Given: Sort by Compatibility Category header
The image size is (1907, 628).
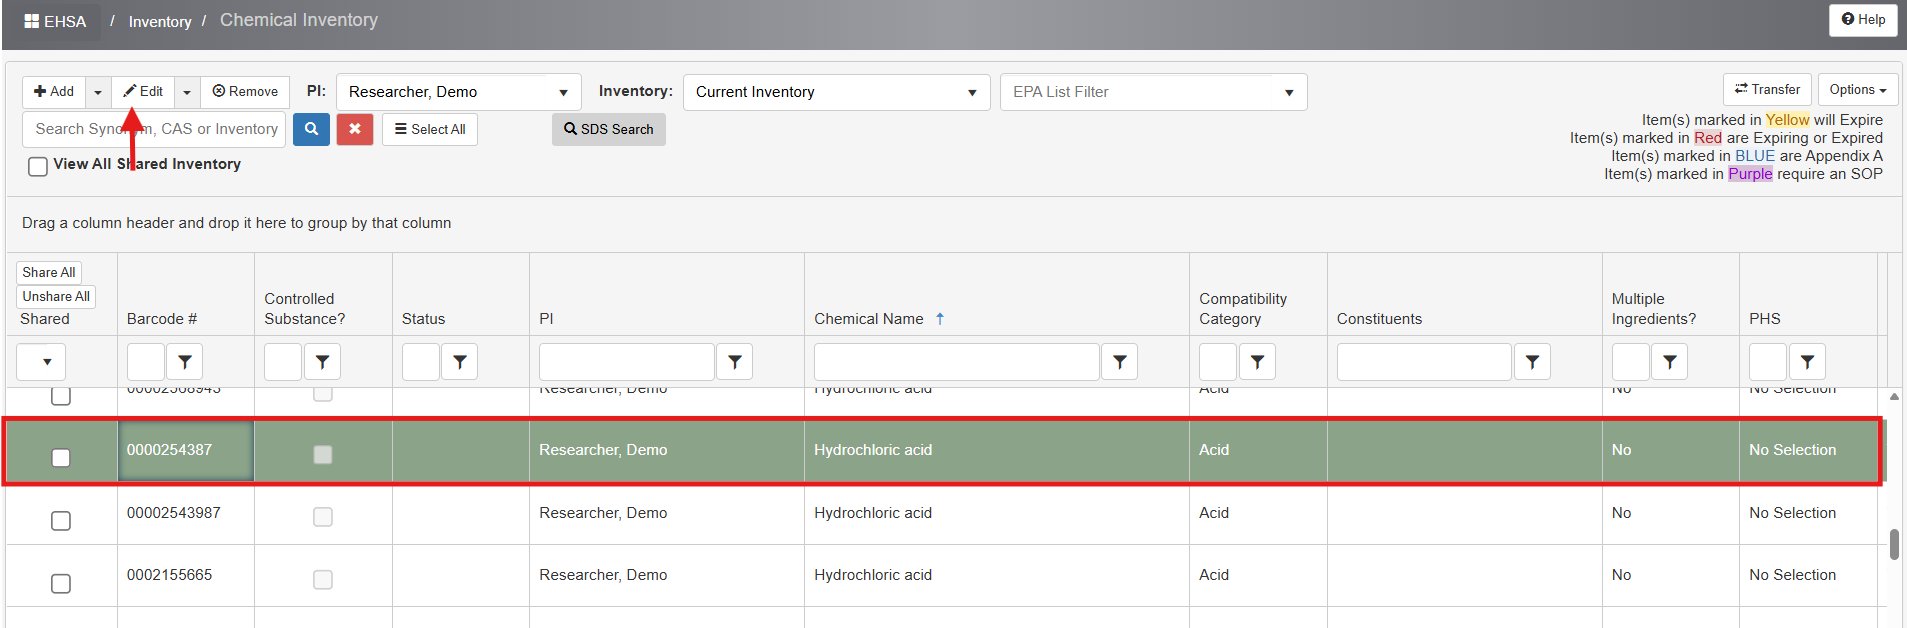Looking at the screenshot, I should pos(1243,309).
